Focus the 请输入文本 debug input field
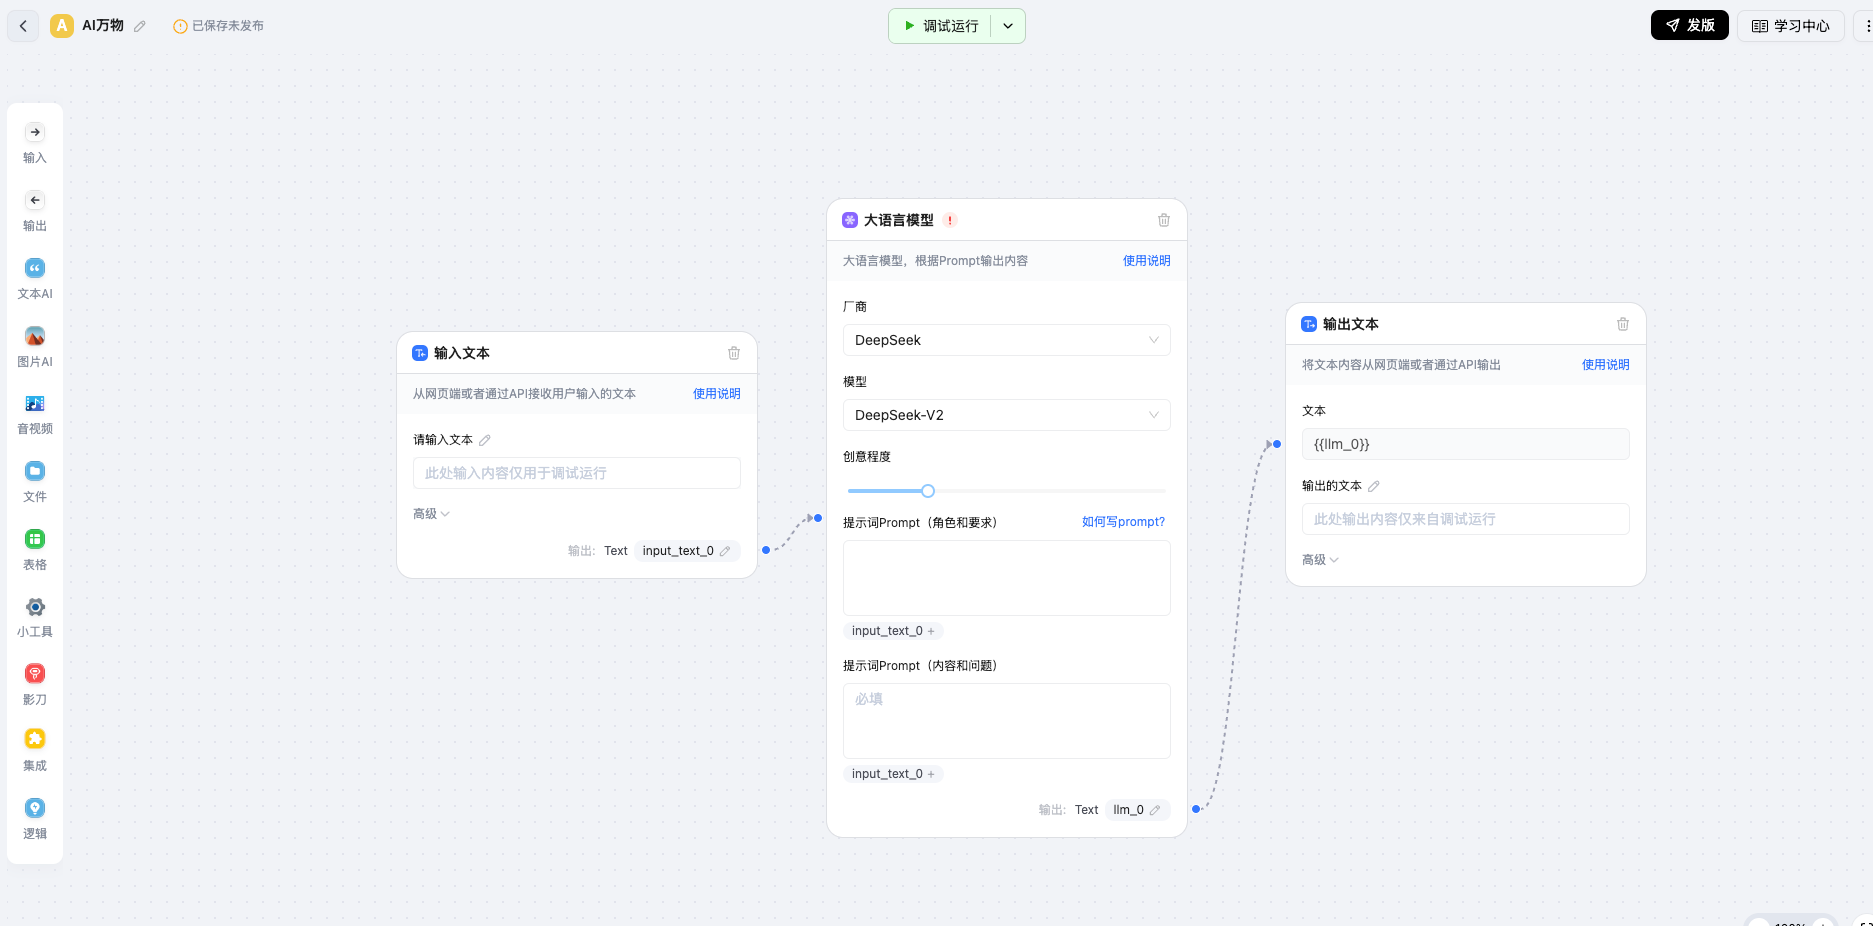Viewport: 1873px width, 926px height. [x=576, y=473]
